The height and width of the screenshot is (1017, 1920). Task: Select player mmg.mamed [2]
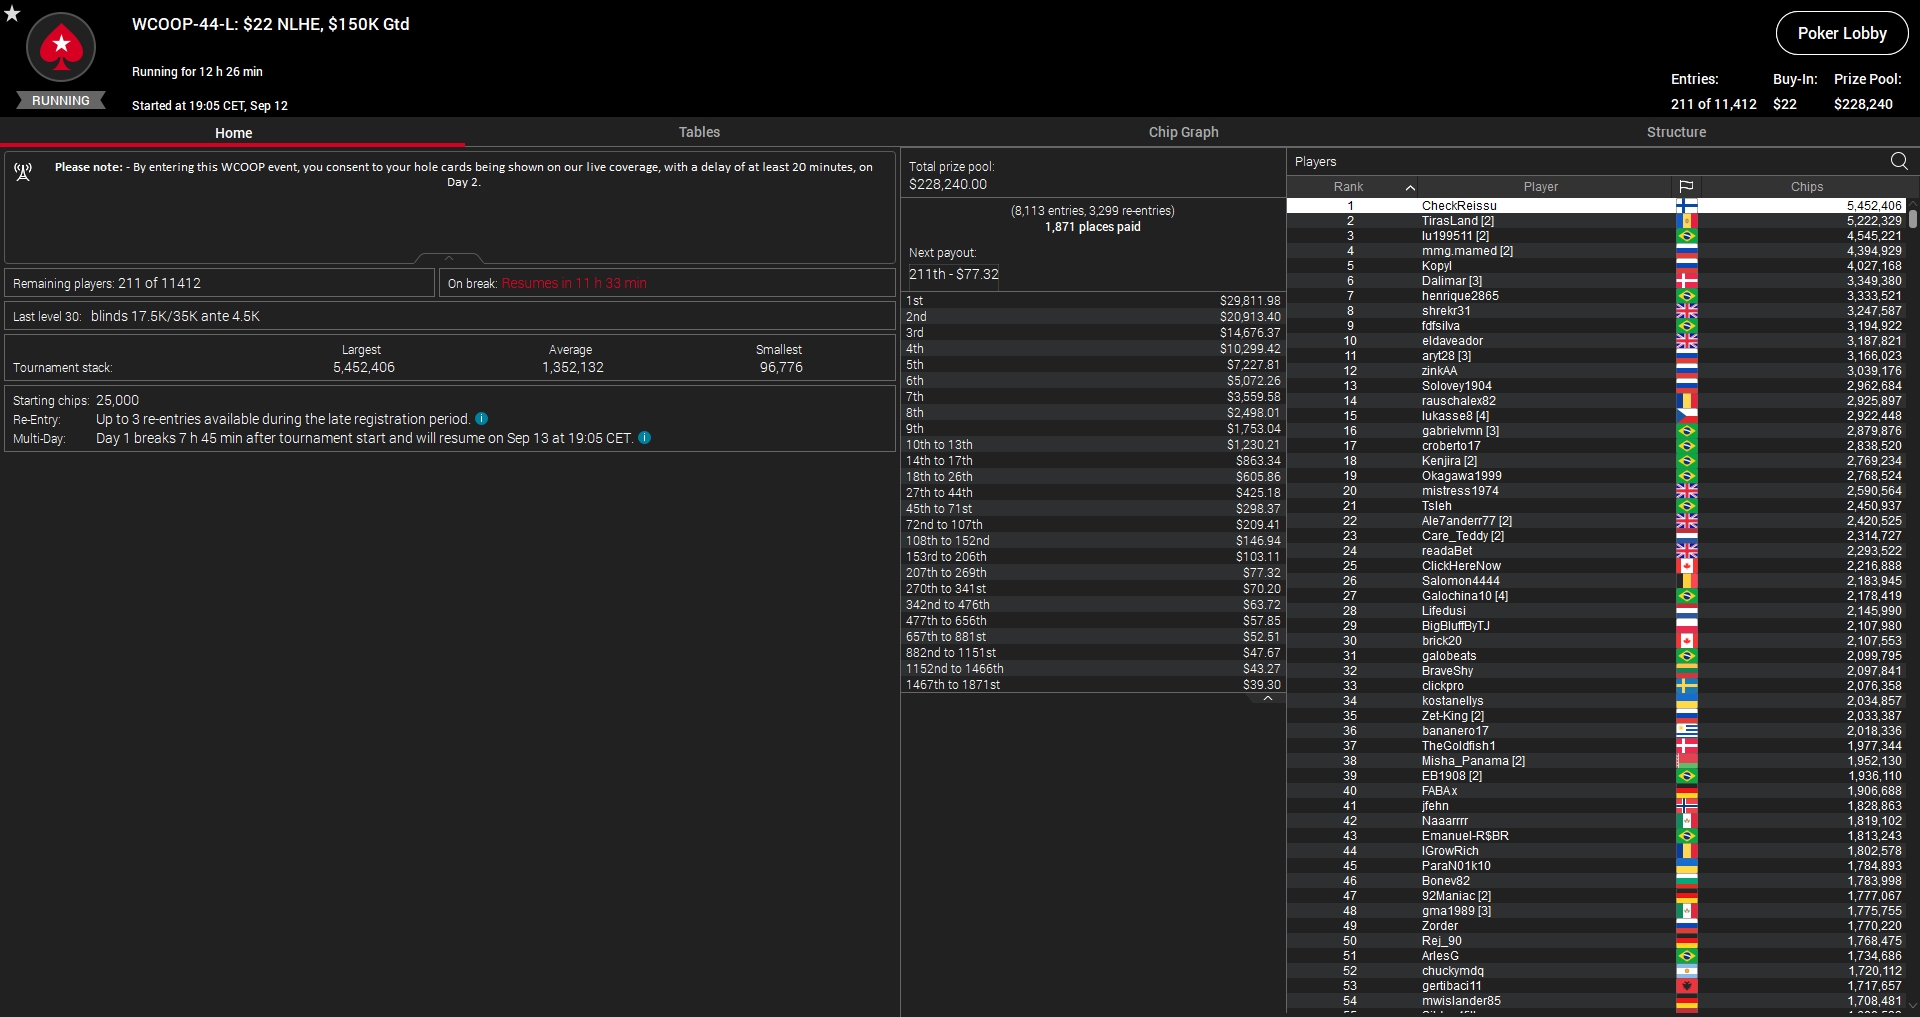(1596, 251)
